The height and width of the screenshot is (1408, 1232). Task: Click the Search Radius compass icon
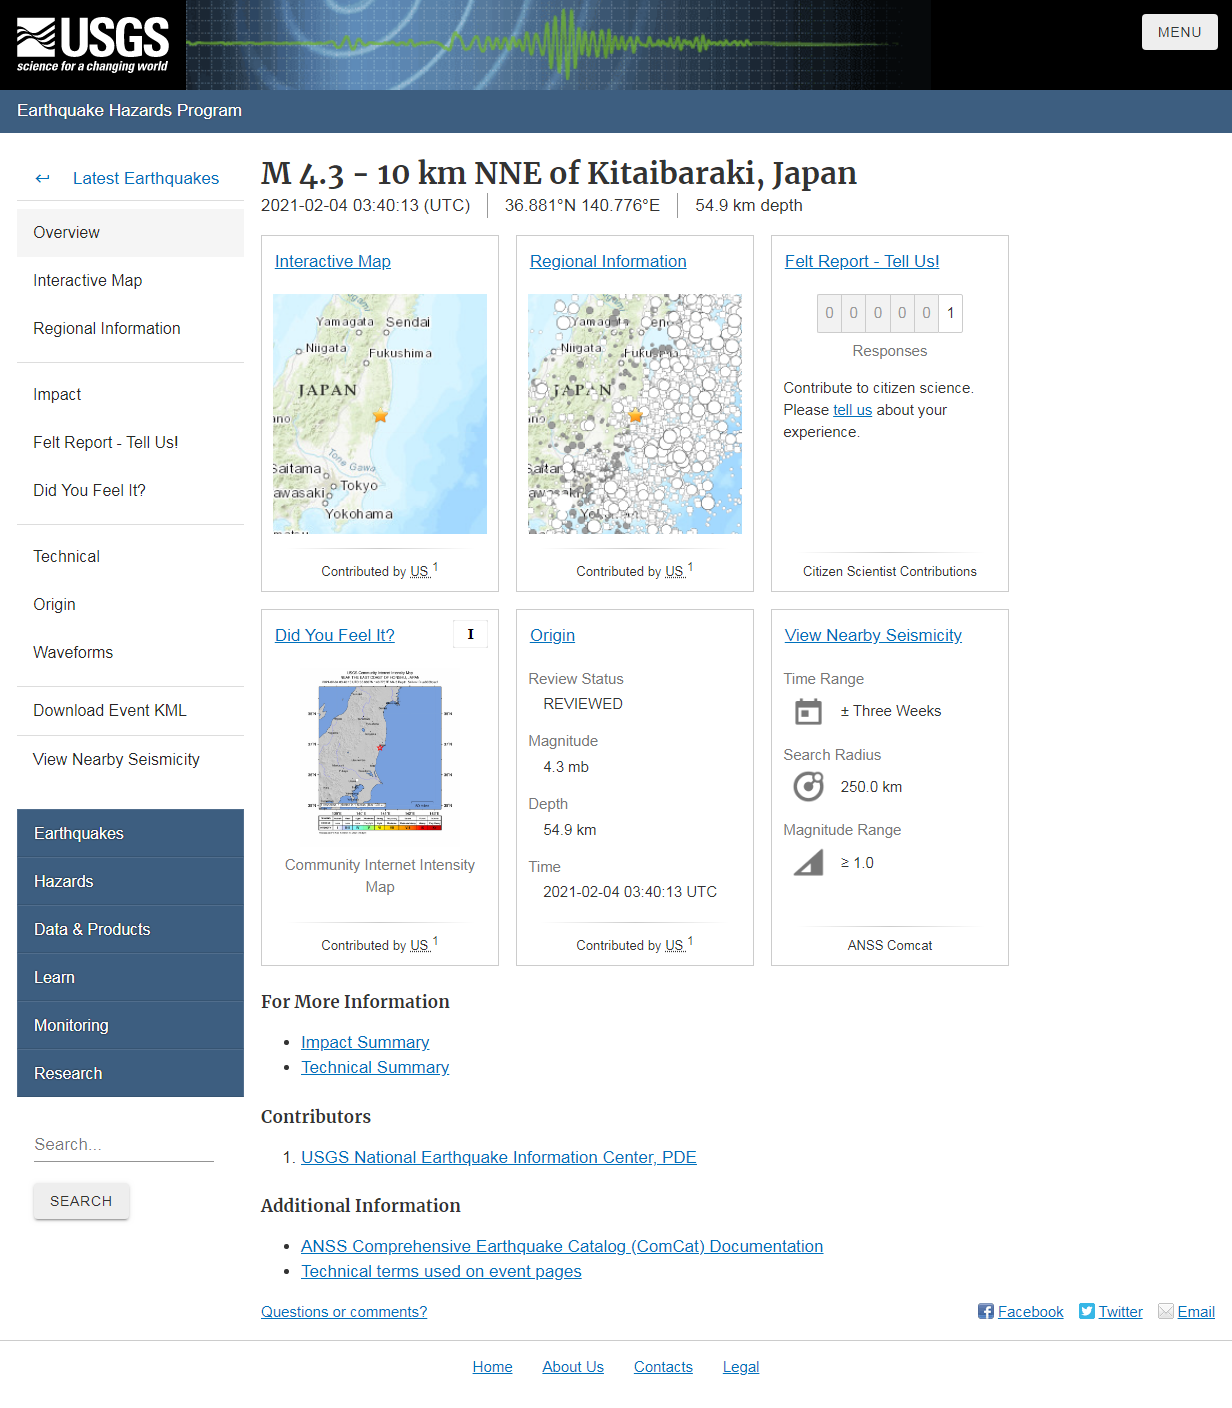[808, 786]
